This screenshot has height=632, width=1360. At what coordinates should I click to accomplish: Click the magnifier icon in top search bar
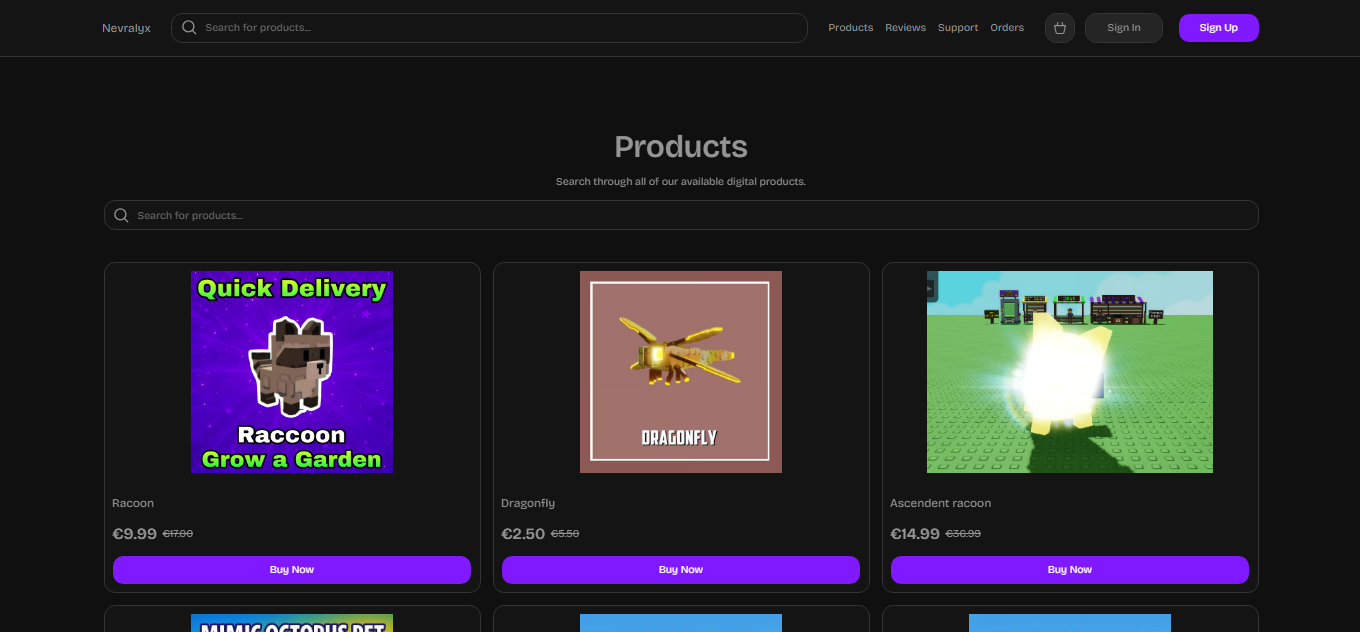(189, 28)
